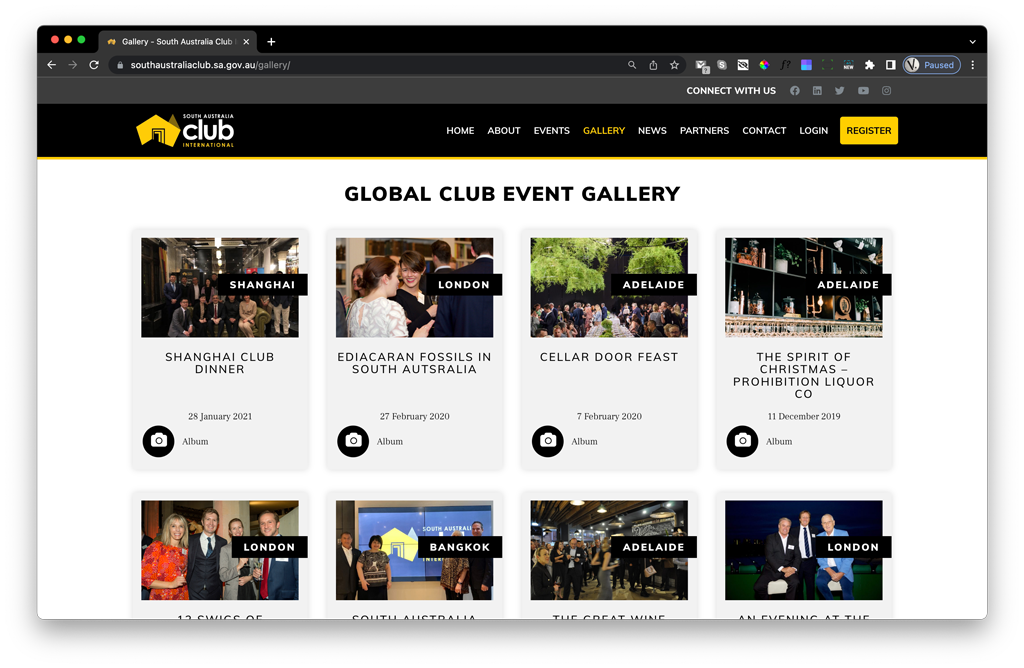This screenshot has height=668, width=1024.
Task: Open a new browser tab with plus
Action: (x=271, y=42)
